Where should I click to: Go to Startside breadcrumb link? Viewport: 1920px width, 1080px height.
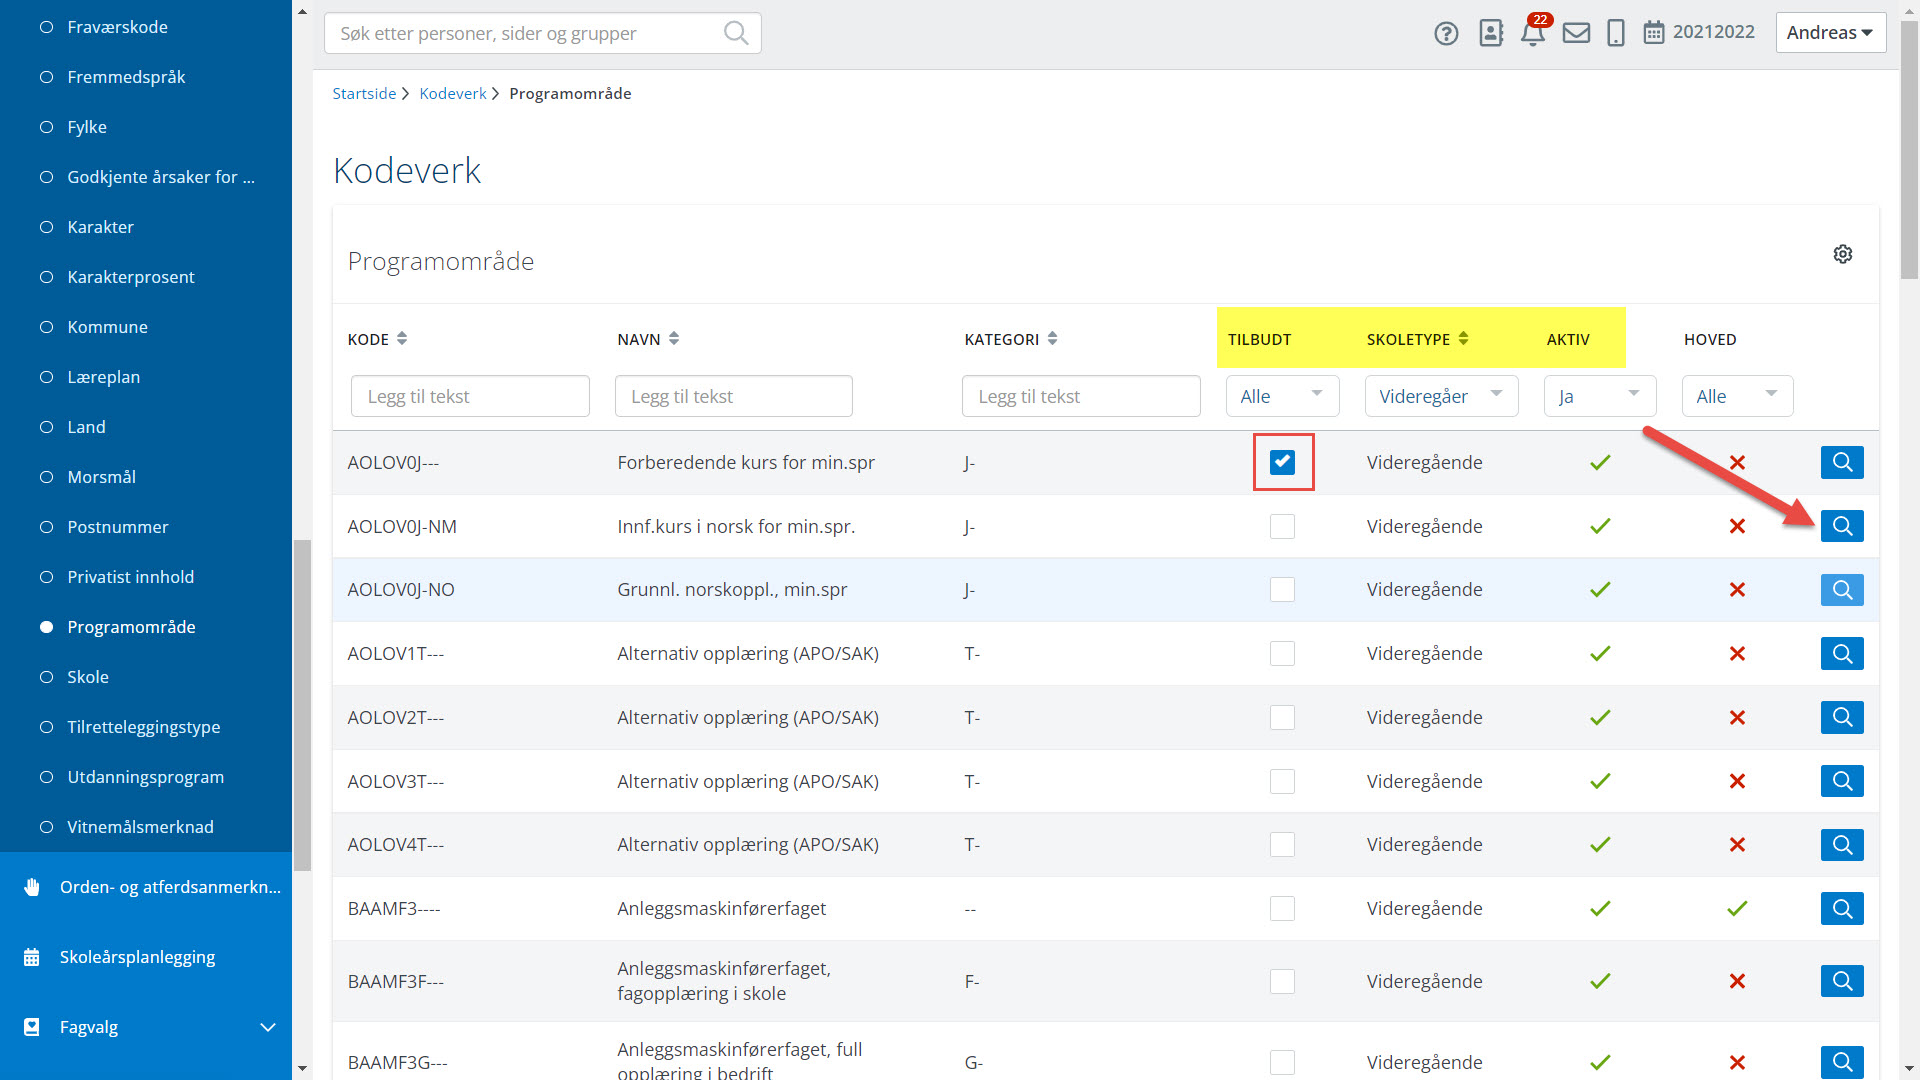tap(364, 93)
